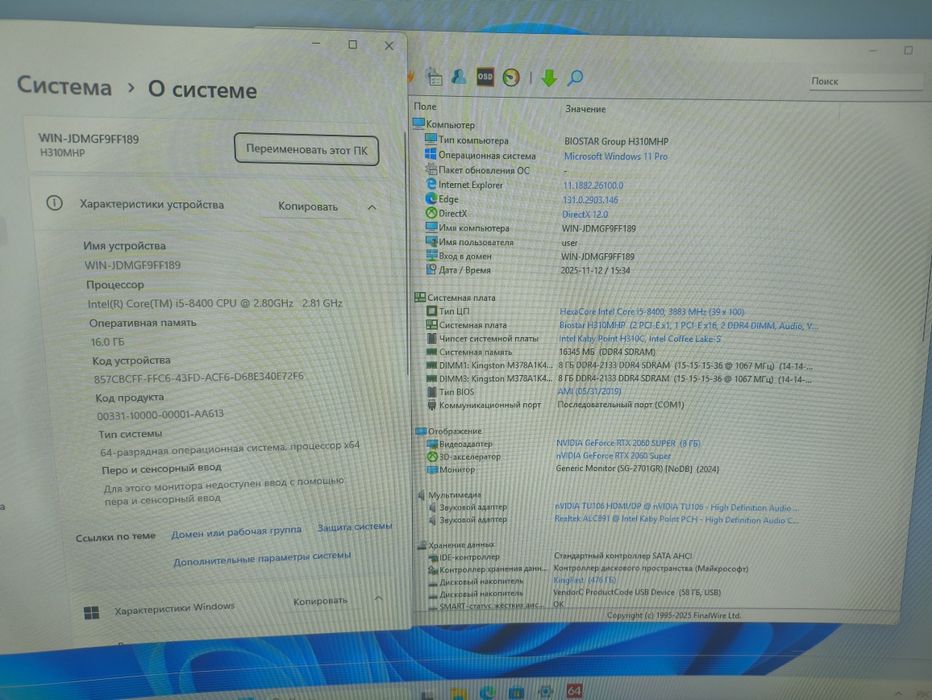Open Дополнительные параметры системы link

(262, 558)
